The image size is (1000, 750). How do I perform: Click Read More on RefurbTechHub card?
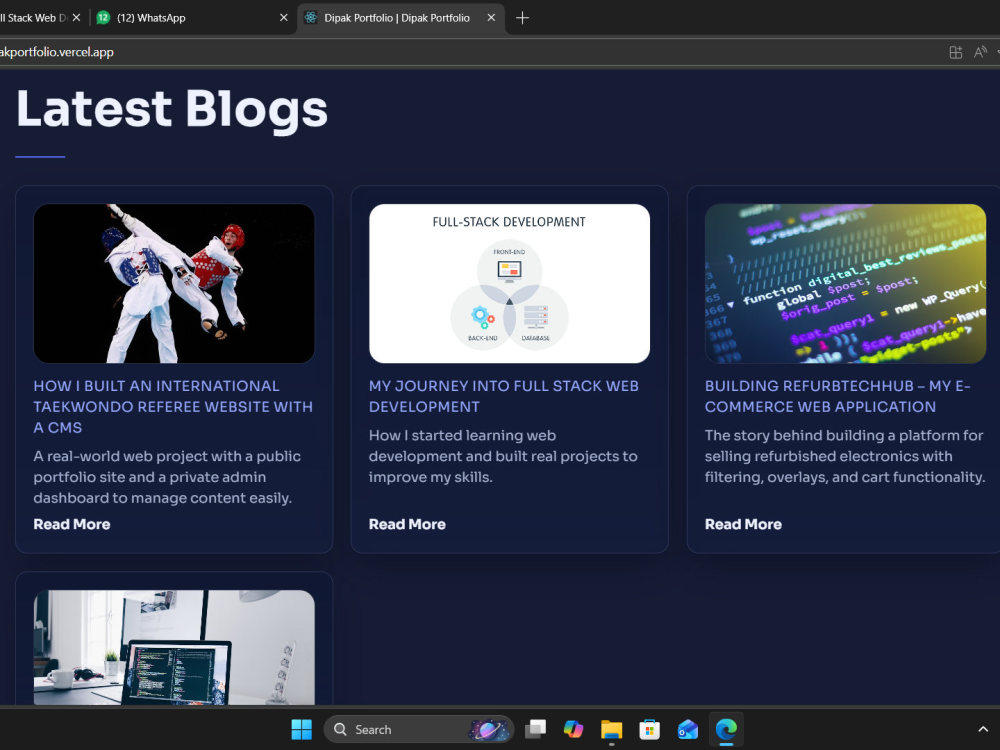[x=743, y=524]
